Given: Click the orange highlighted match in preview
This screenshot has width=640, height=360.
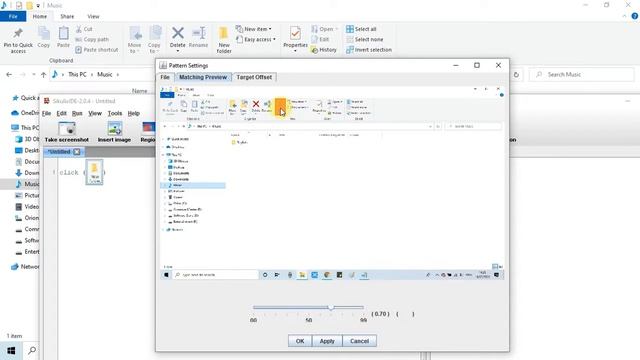Looking at the screenshot, I should tap(280, 107).
